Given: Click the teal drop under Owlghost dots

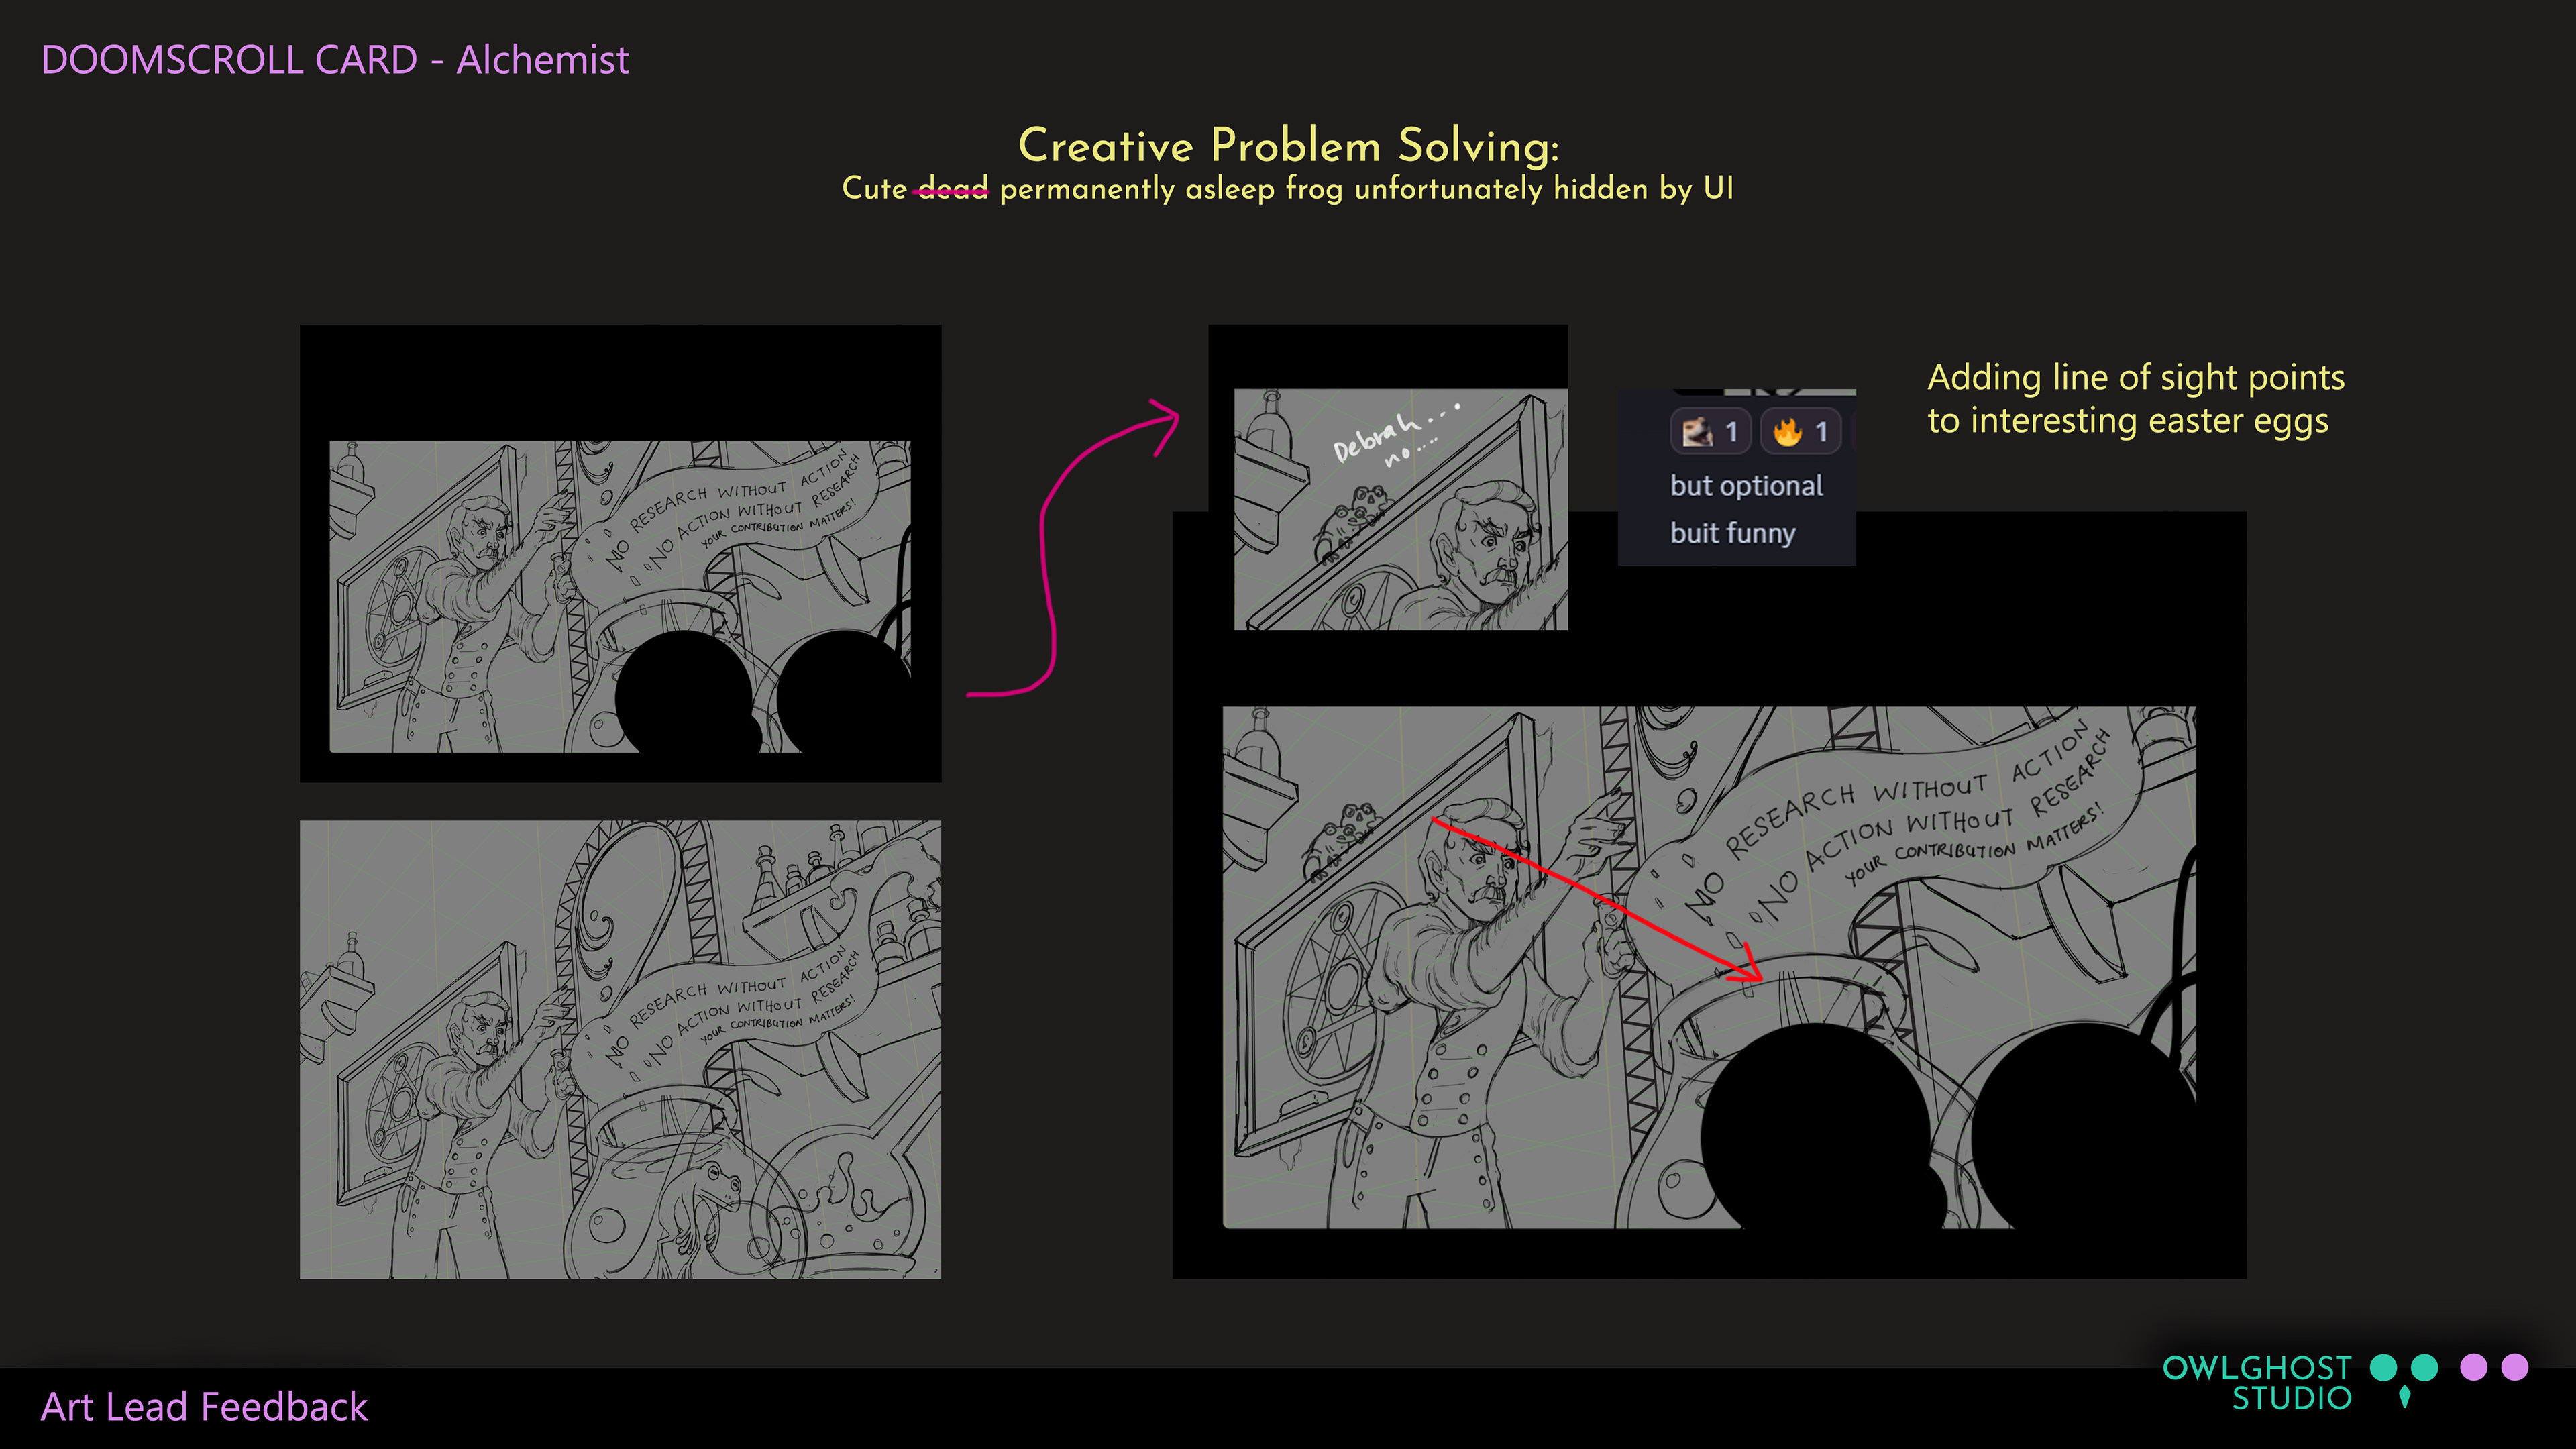Looking at the screenshot, I should [2404, 1397].
